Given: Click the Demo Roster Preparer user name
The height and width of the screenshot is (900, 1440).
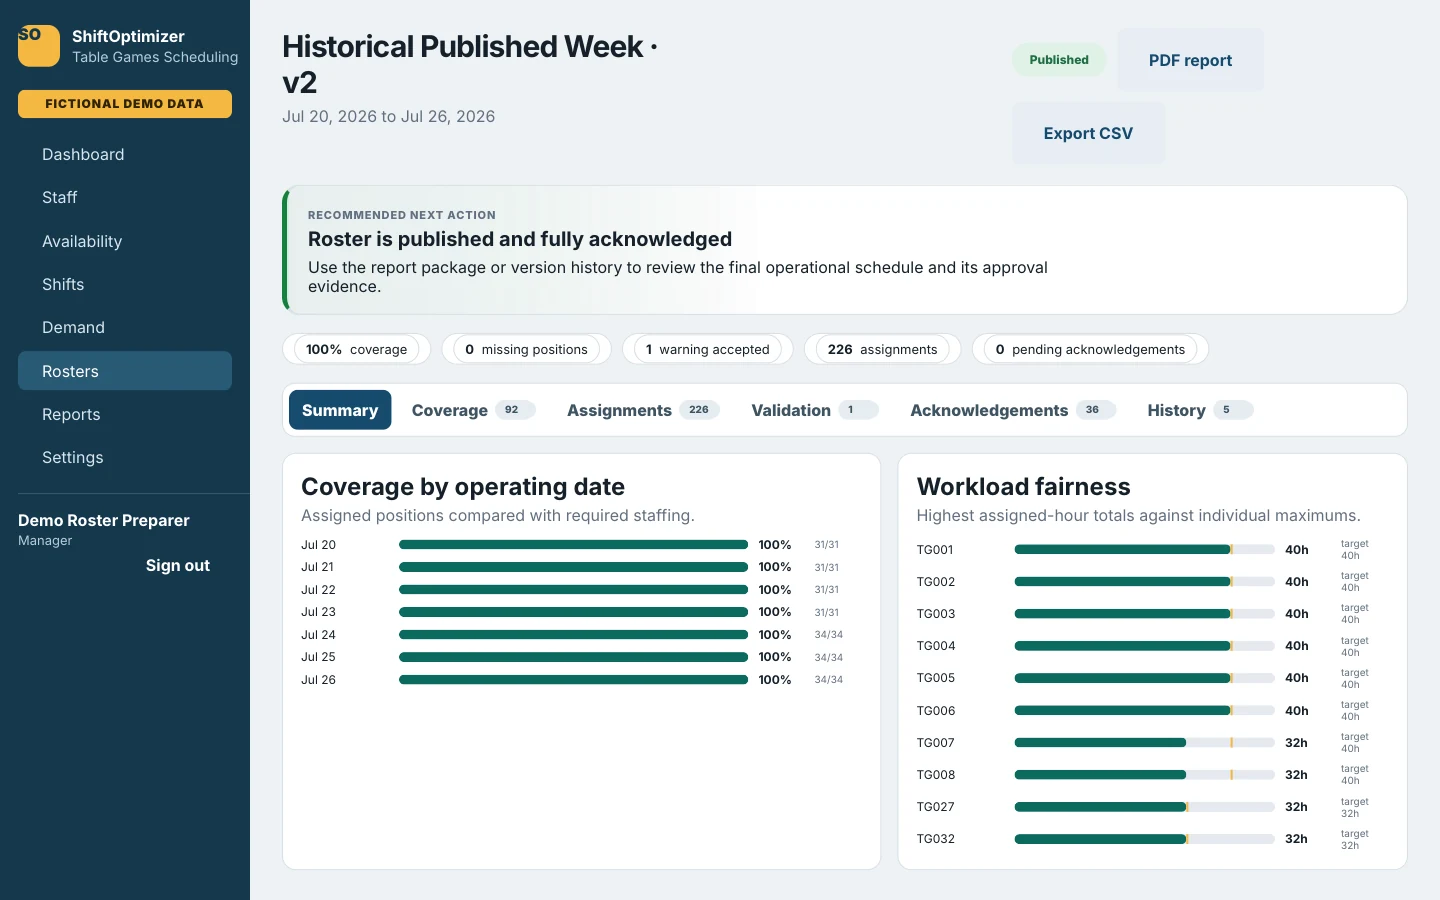Looking at the screenshot, I should point(104,520).
